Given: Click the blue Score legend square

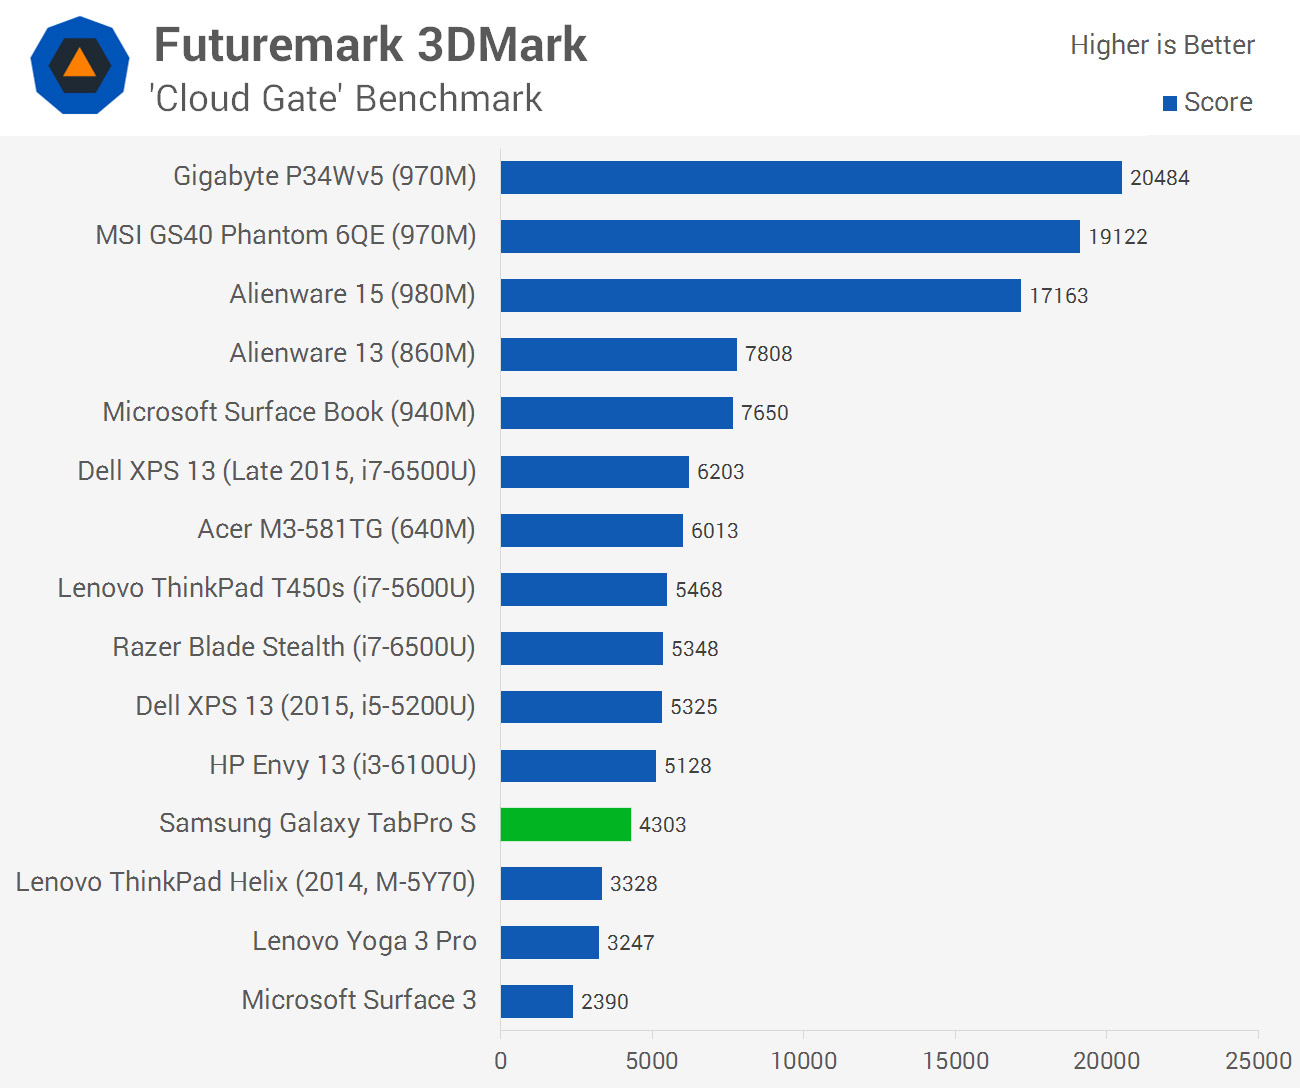Looking at the screenshot, I should (1170, 103).
